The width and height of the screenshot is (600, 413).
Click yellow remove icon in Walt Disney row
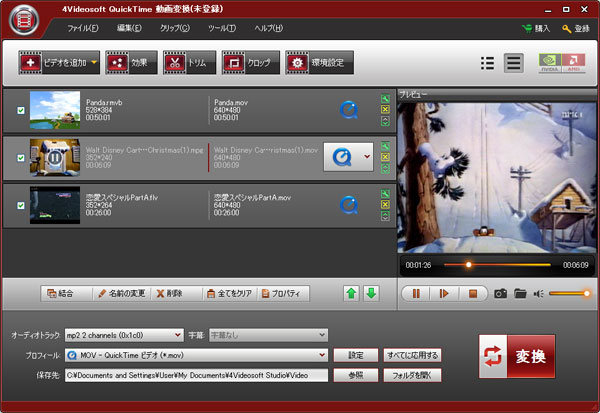click(385, 157)
